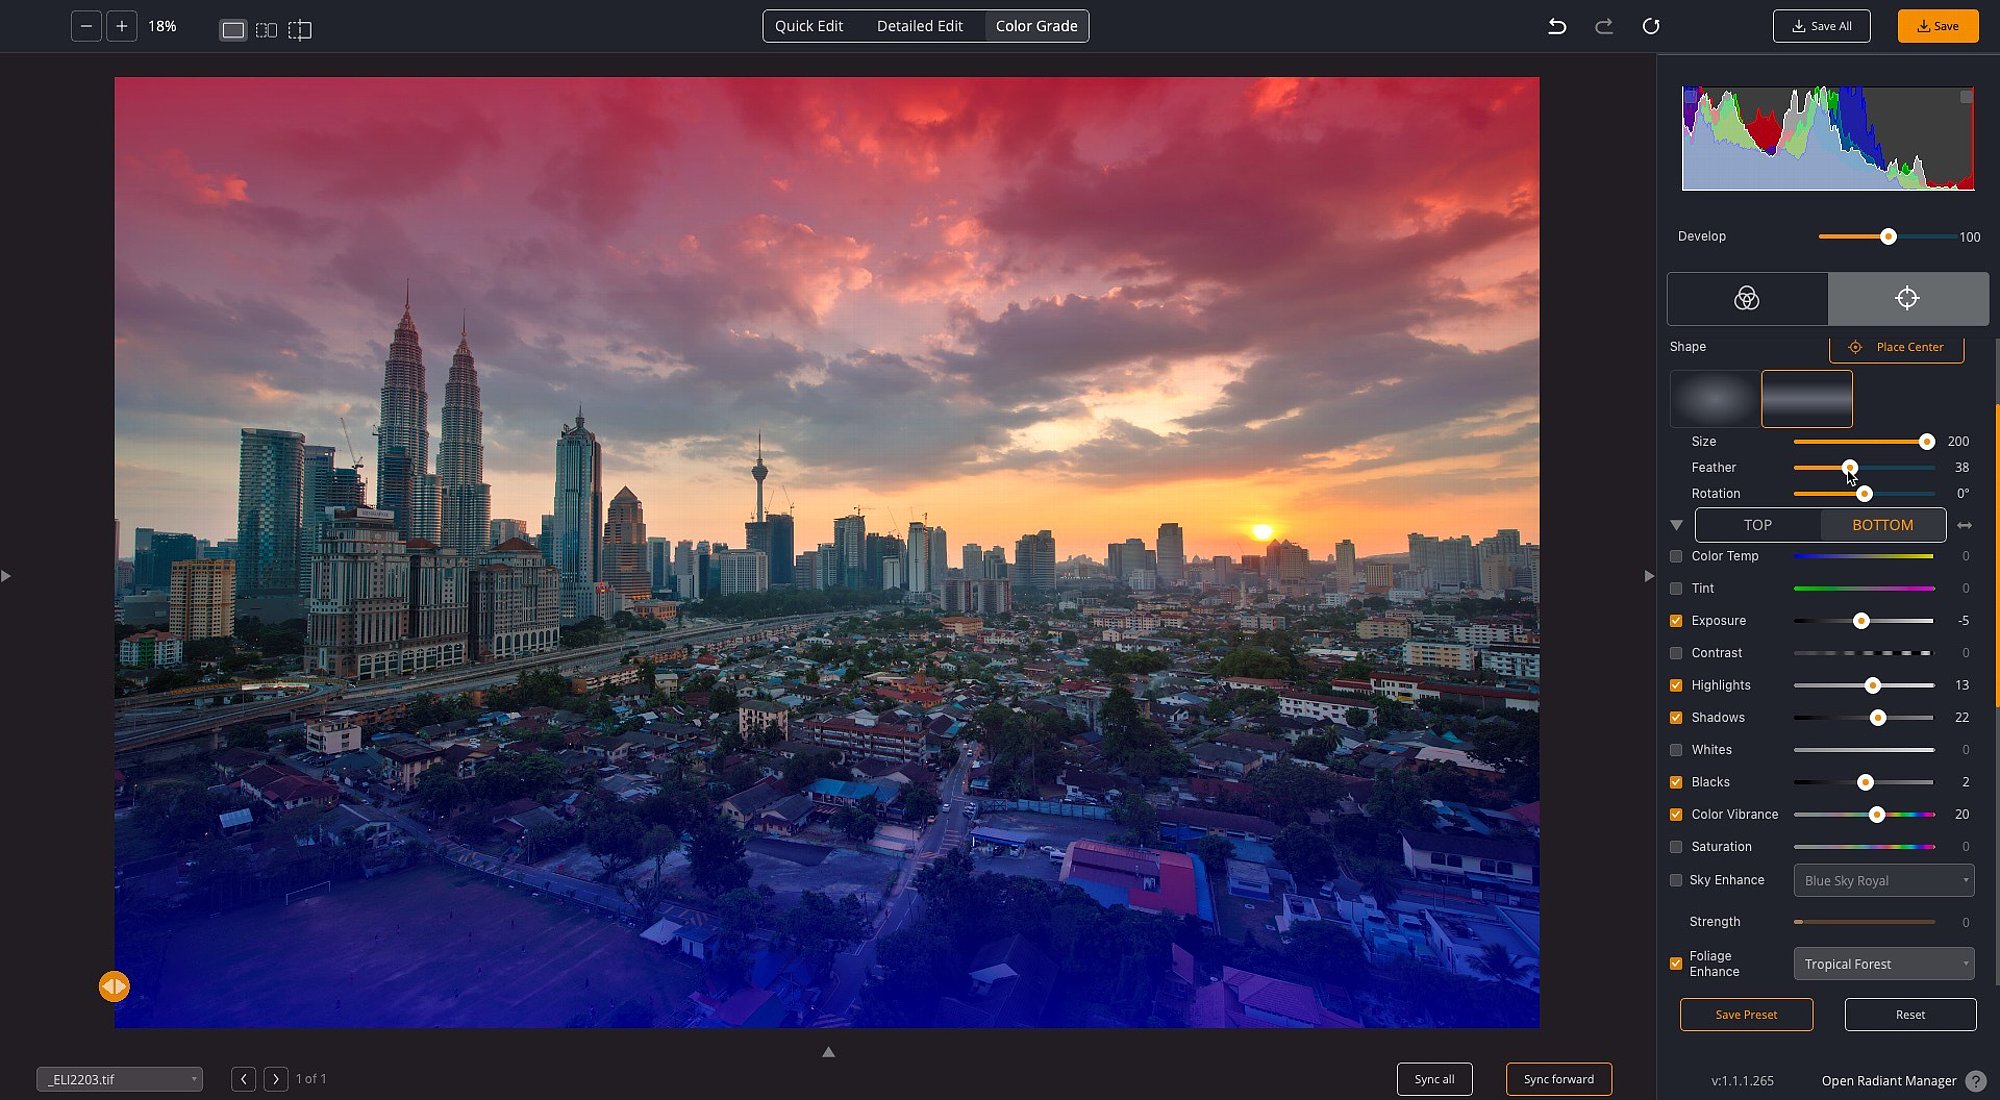Uncheck the Foliage Enhance checkbox
This screenshot has width=2000, height=1100.
coord(1676,964)
